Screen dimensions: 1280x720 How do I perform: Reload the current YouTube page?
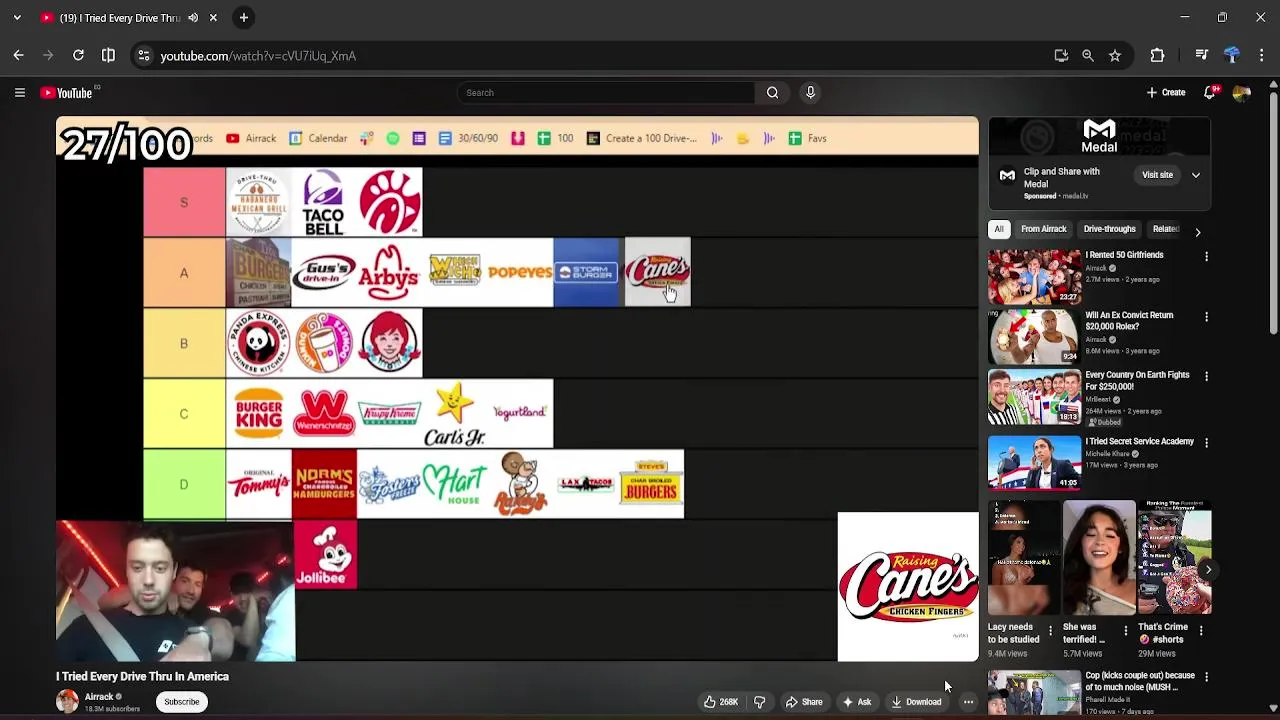pos(78,55)
